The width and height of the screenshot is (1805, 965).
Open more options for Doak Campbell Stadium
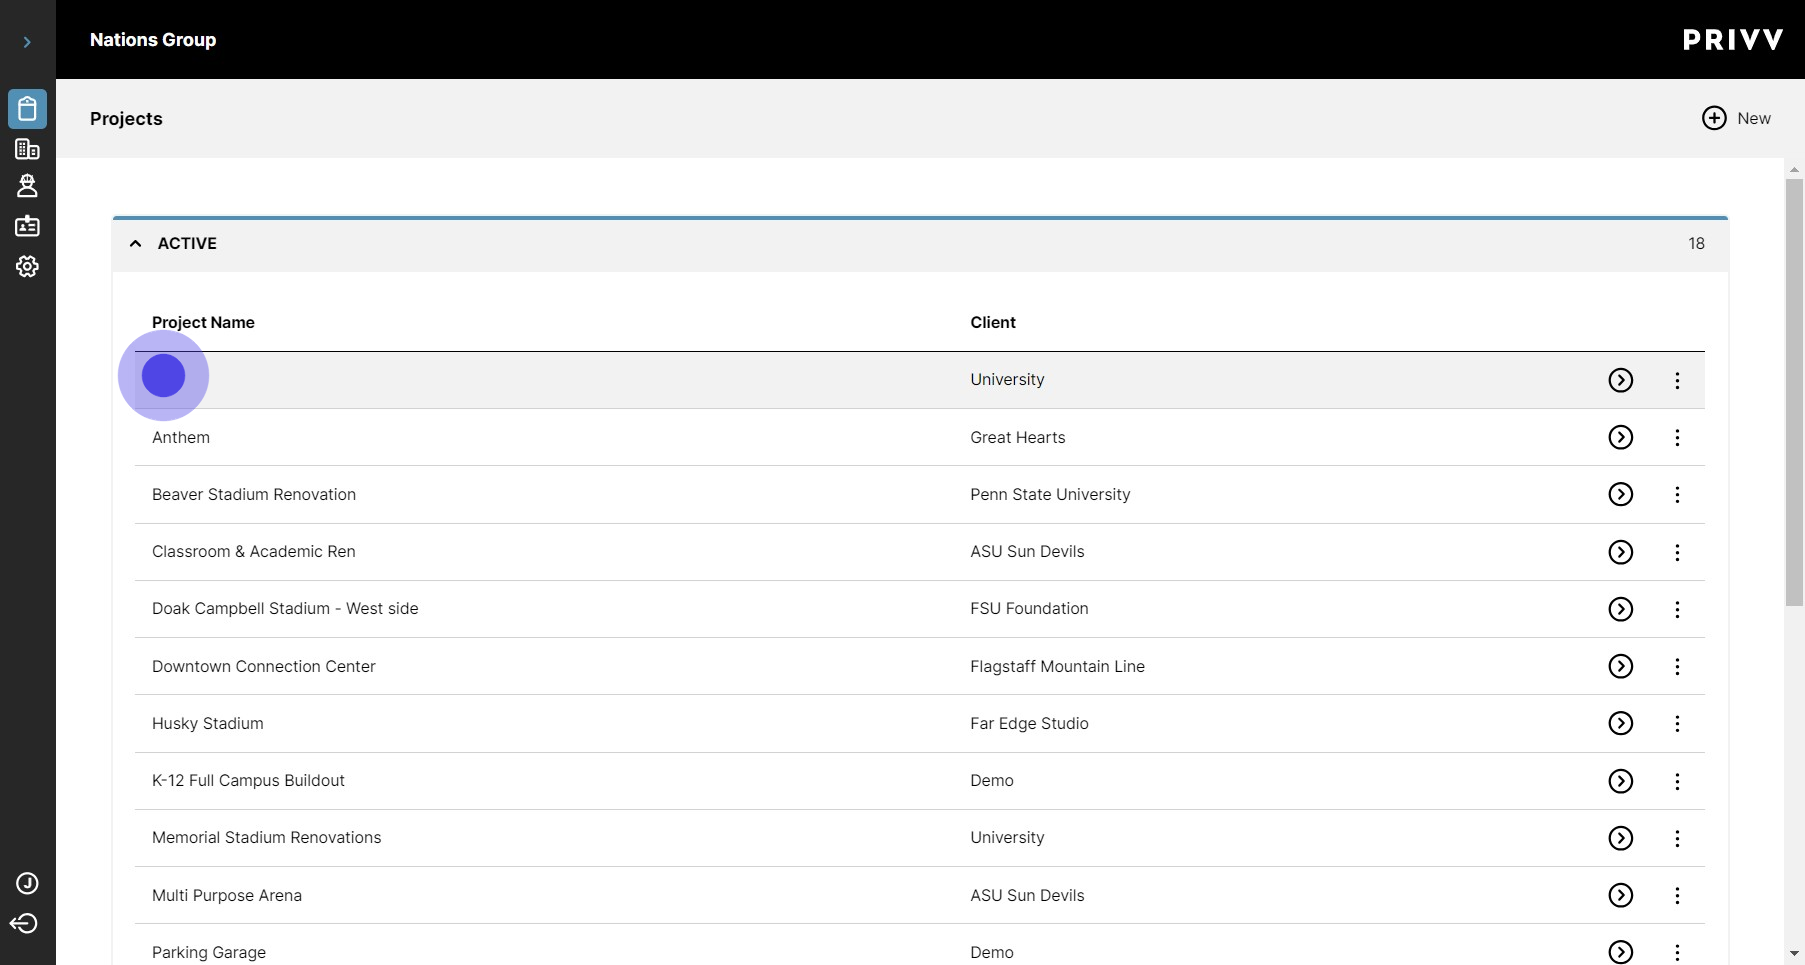[1677, 609]
